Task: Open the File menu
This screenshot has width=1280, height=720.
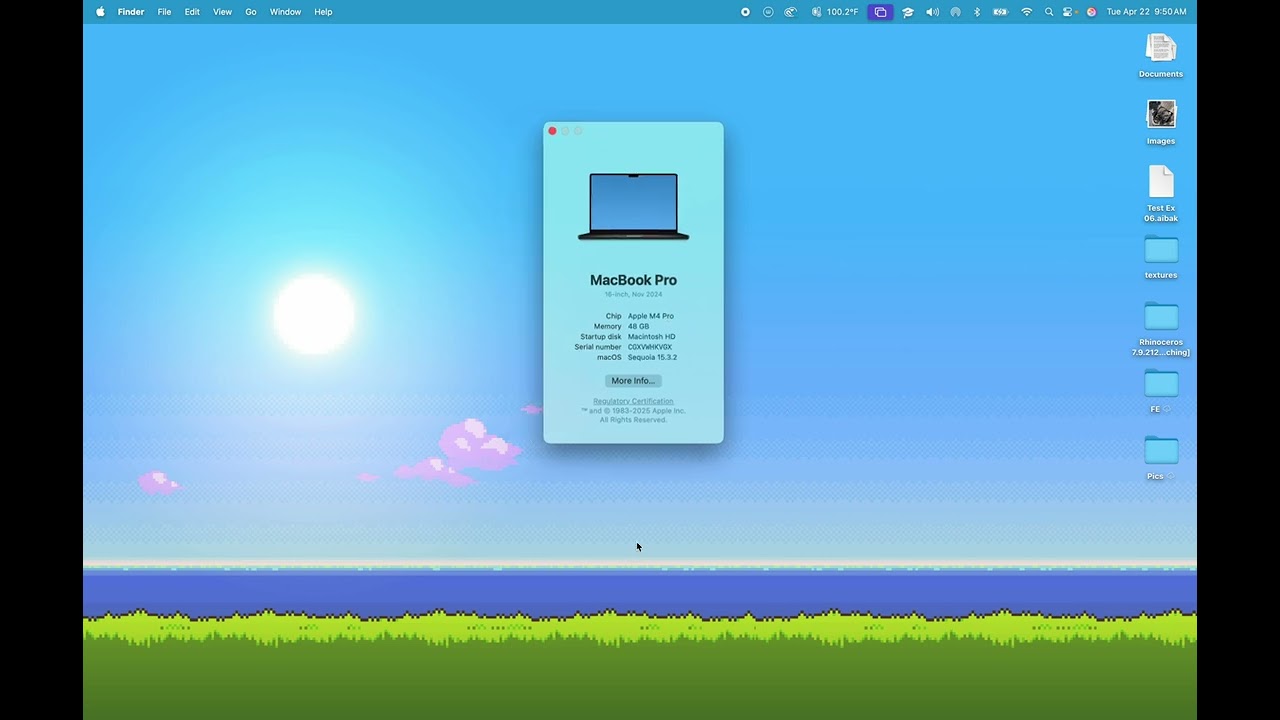Action: click(164, 12)
